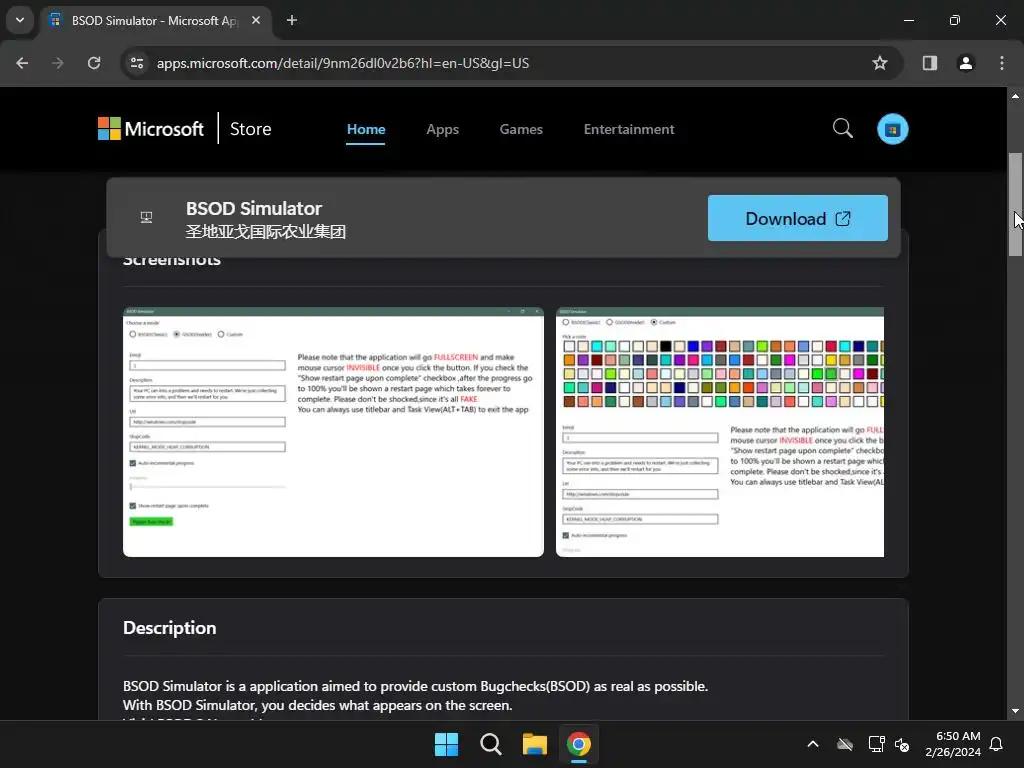Image resolution: width=1024 pixels, height=768 pixels.
Task: Click the Screenshots heading
Action: click(172, 261)
